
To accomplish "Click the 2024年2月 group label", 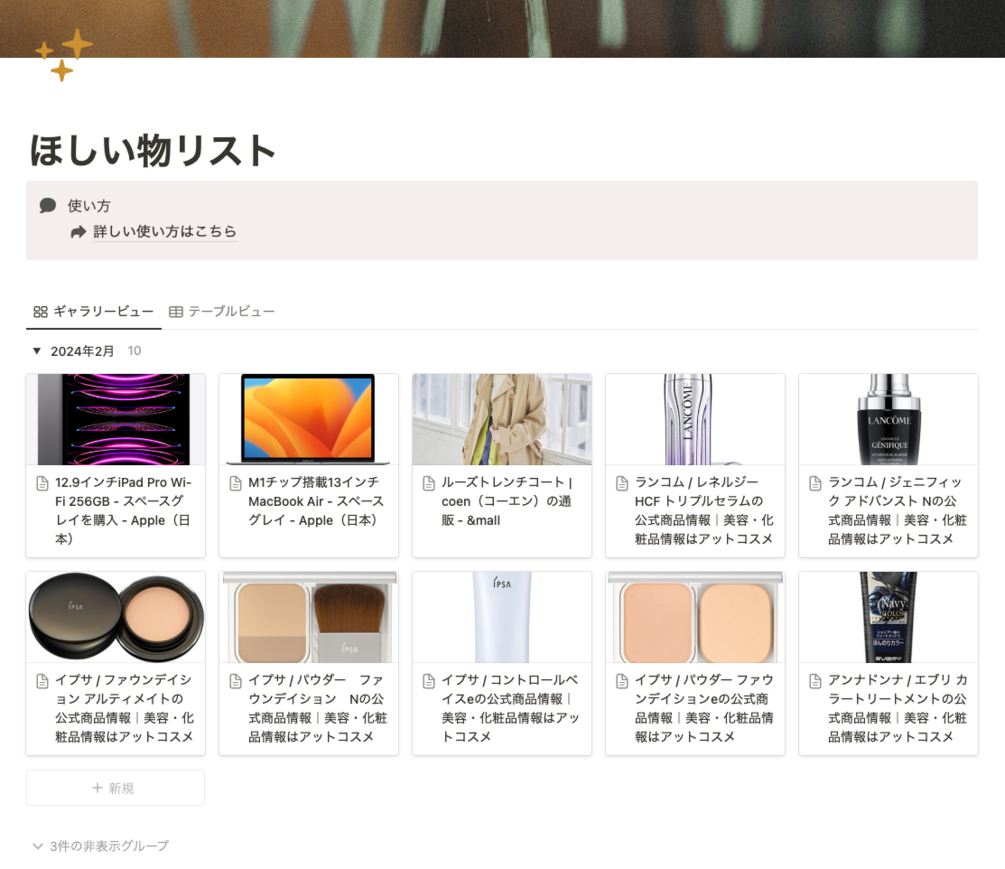I will (82, 351).
